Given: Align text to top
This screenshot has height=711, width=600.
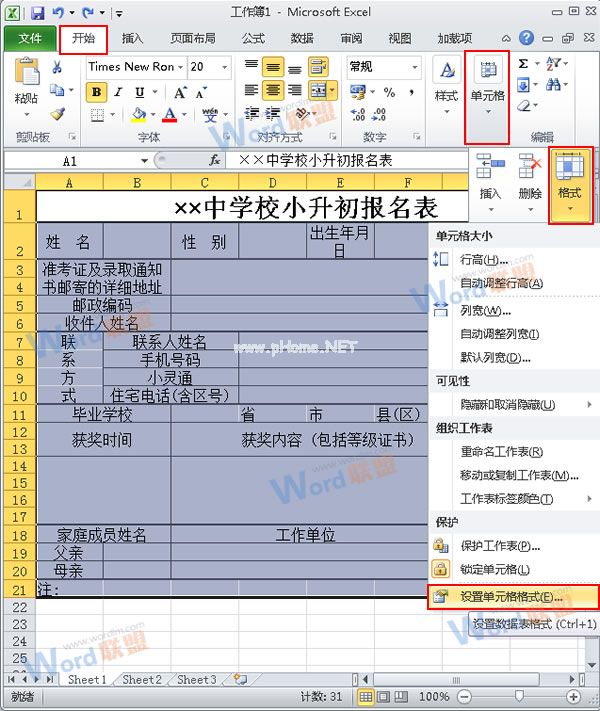Looking at the screenshot, I should (x=251, y=66).
